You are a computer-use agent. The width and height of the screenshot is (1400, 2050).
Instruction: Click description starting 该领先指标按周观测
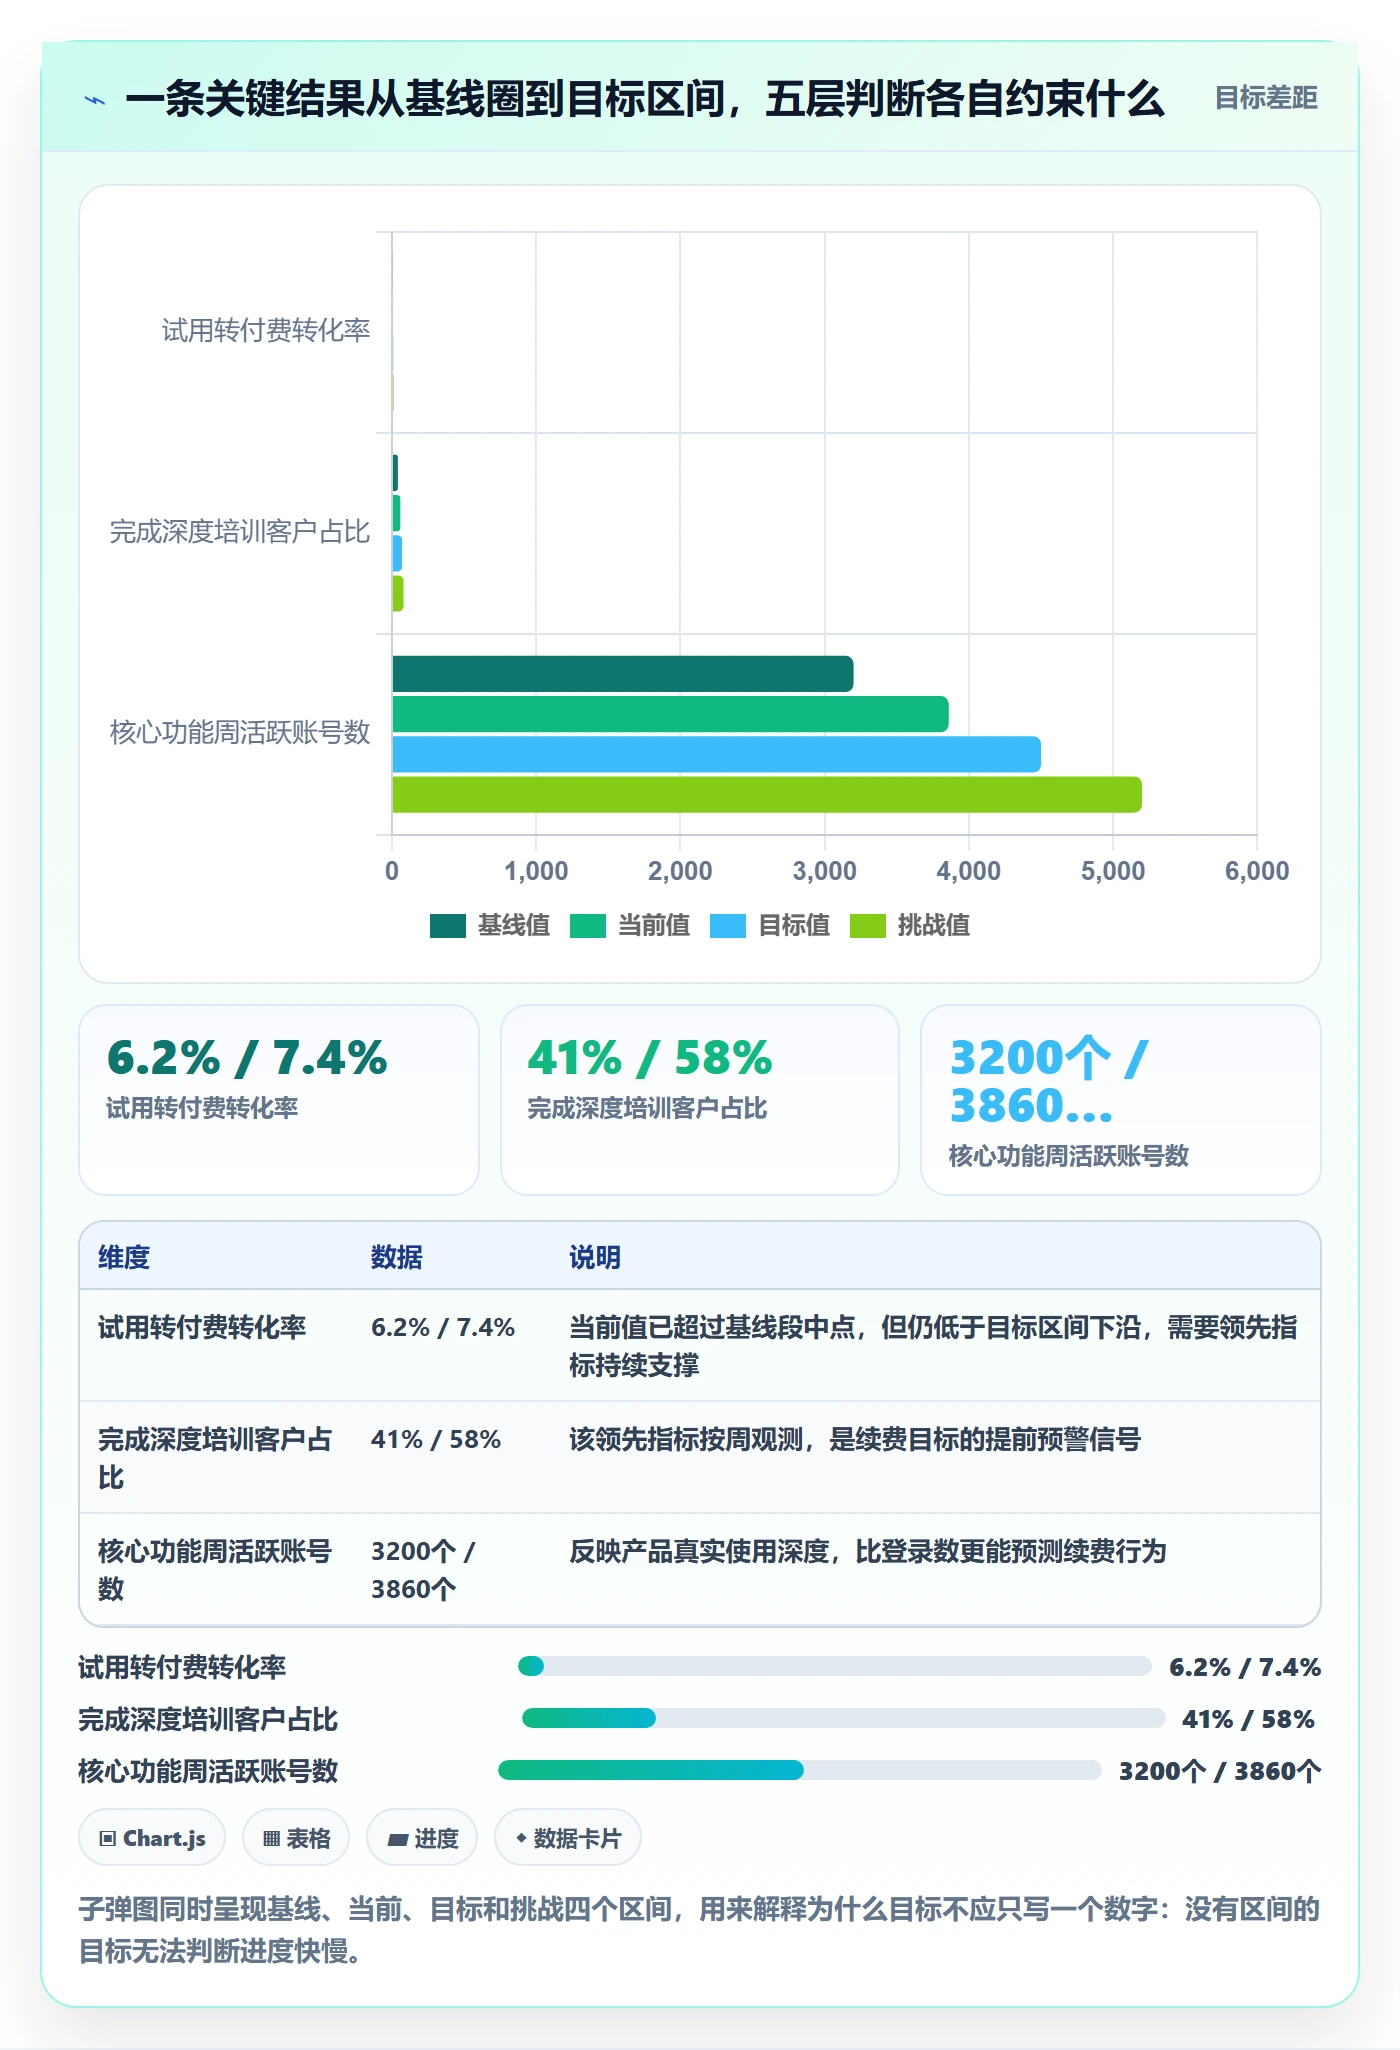[855, 1440]
